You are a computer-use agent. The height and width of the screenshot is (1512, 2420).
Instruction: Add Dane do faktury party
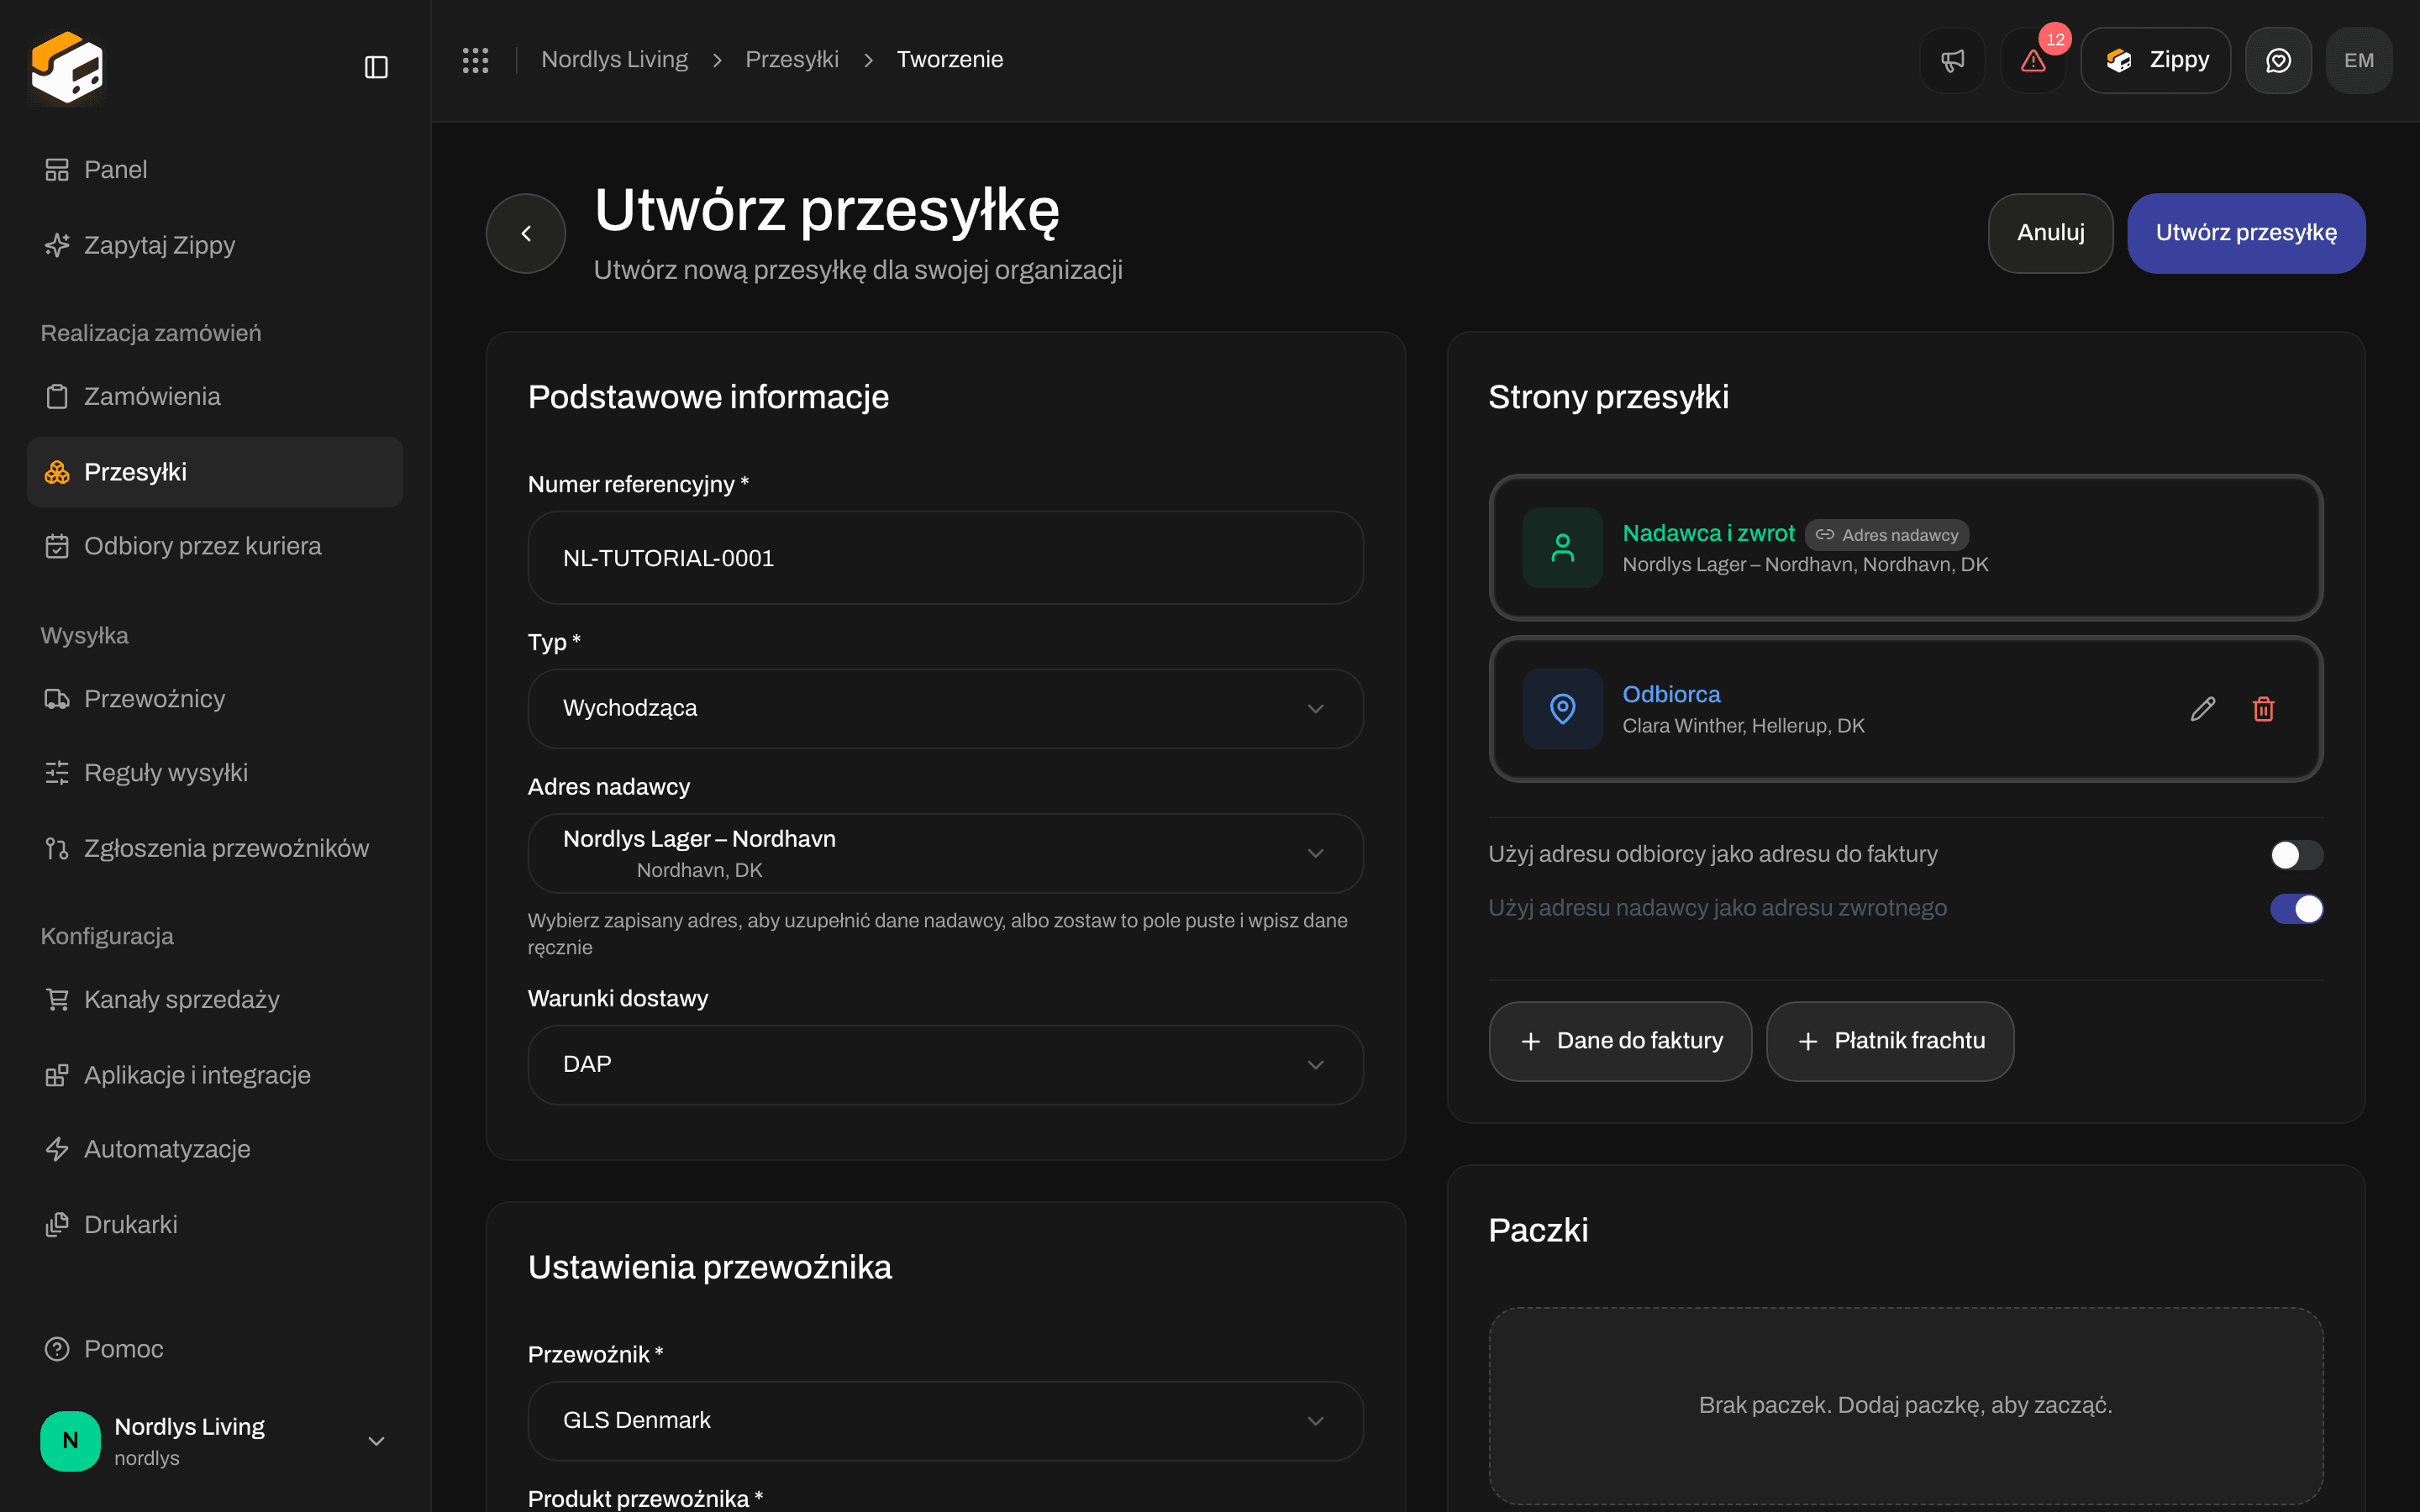tap(1620, 1041)
